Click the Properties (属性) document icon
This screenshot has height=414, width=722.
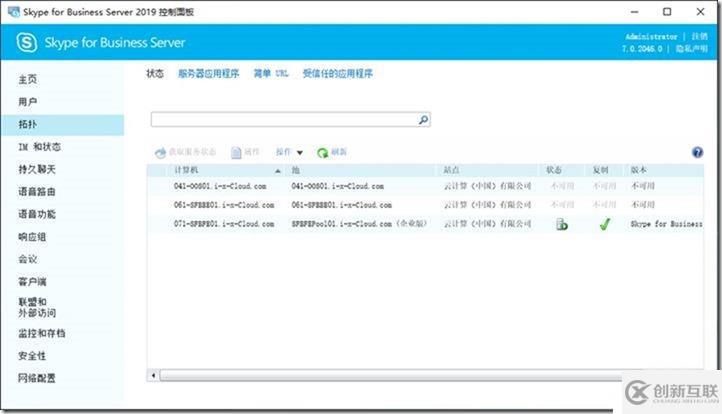(236, 152)
